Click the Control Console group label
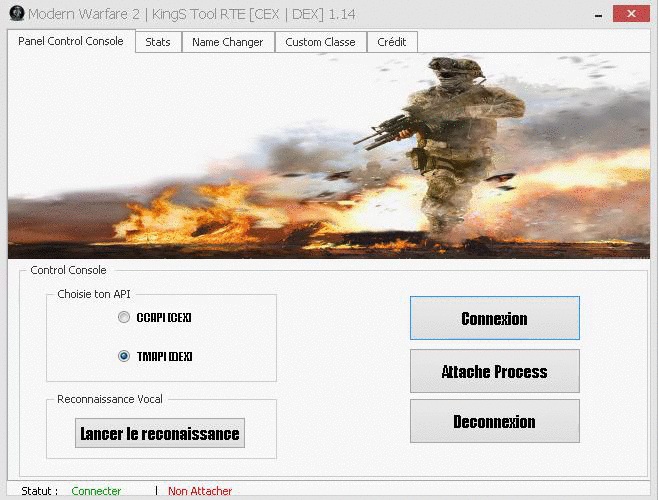658x500 pixels. click(68, 270)
